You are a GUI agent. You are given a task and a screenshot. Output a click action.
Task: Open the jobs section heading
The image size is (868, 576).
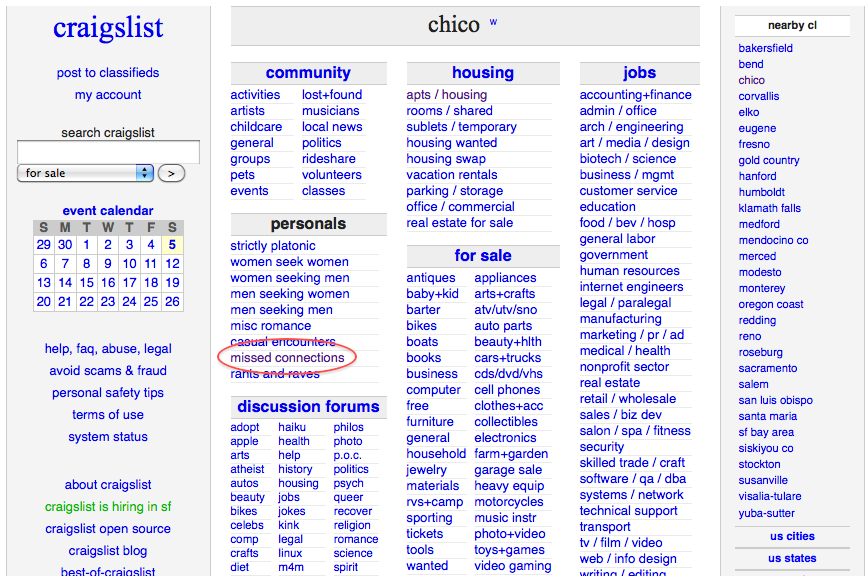[x=639, y=72]
